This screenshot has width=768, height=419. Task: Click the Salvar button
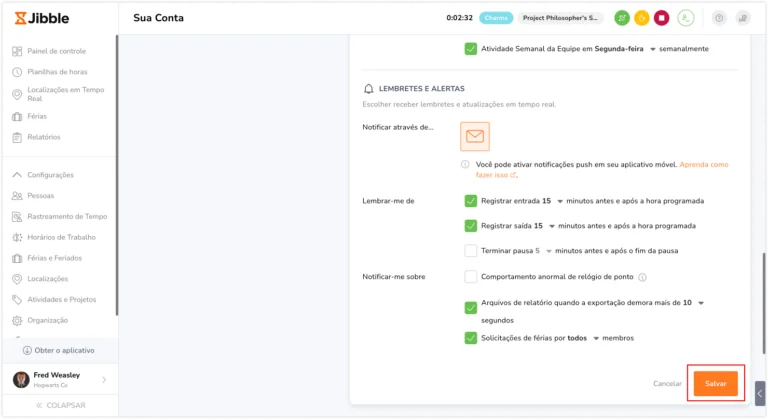pos(716,383)
